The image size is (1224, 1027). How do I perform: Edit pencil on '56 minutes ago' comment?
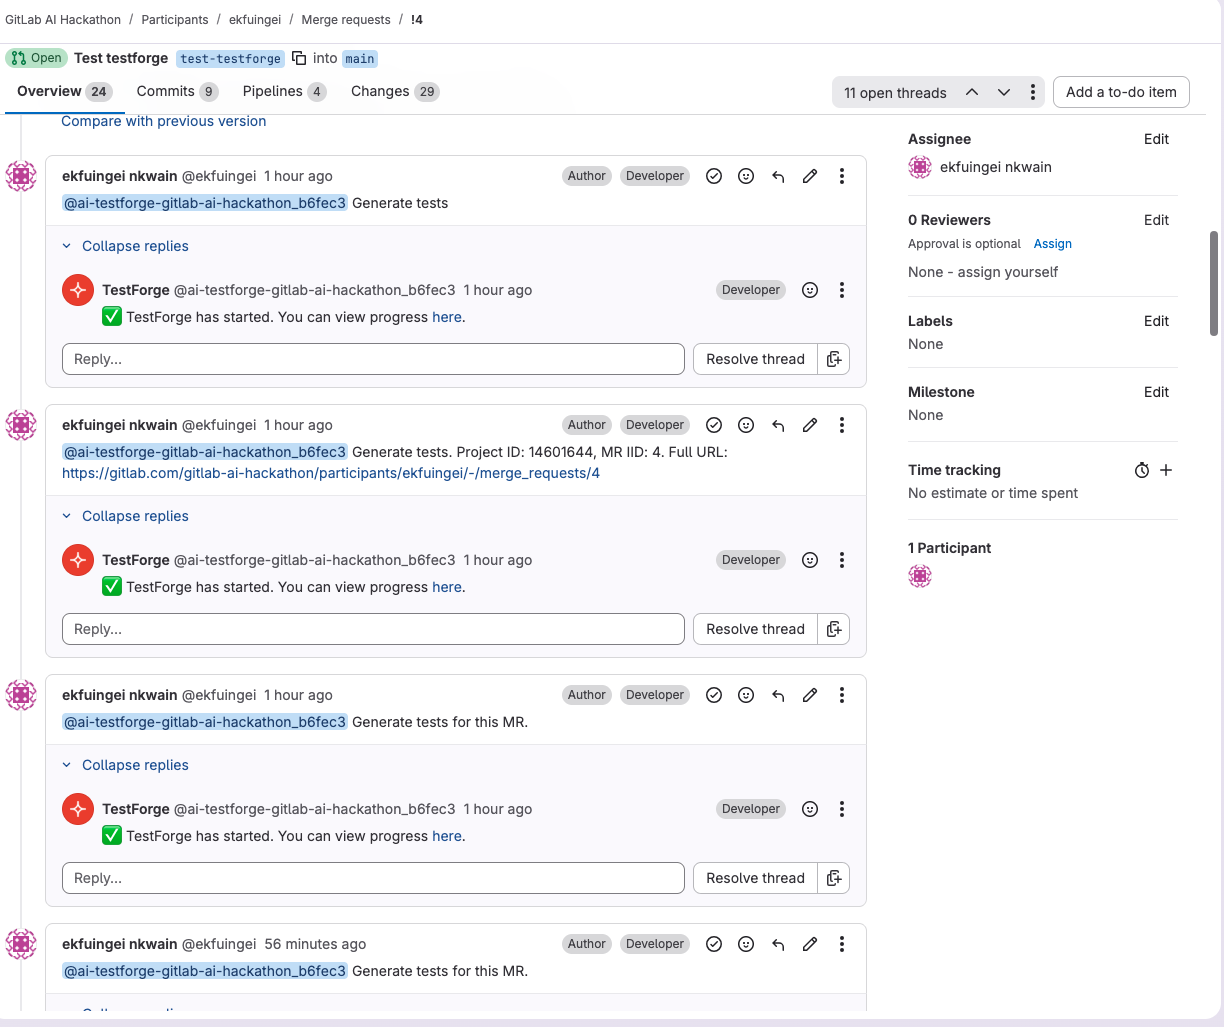point(810,944)
